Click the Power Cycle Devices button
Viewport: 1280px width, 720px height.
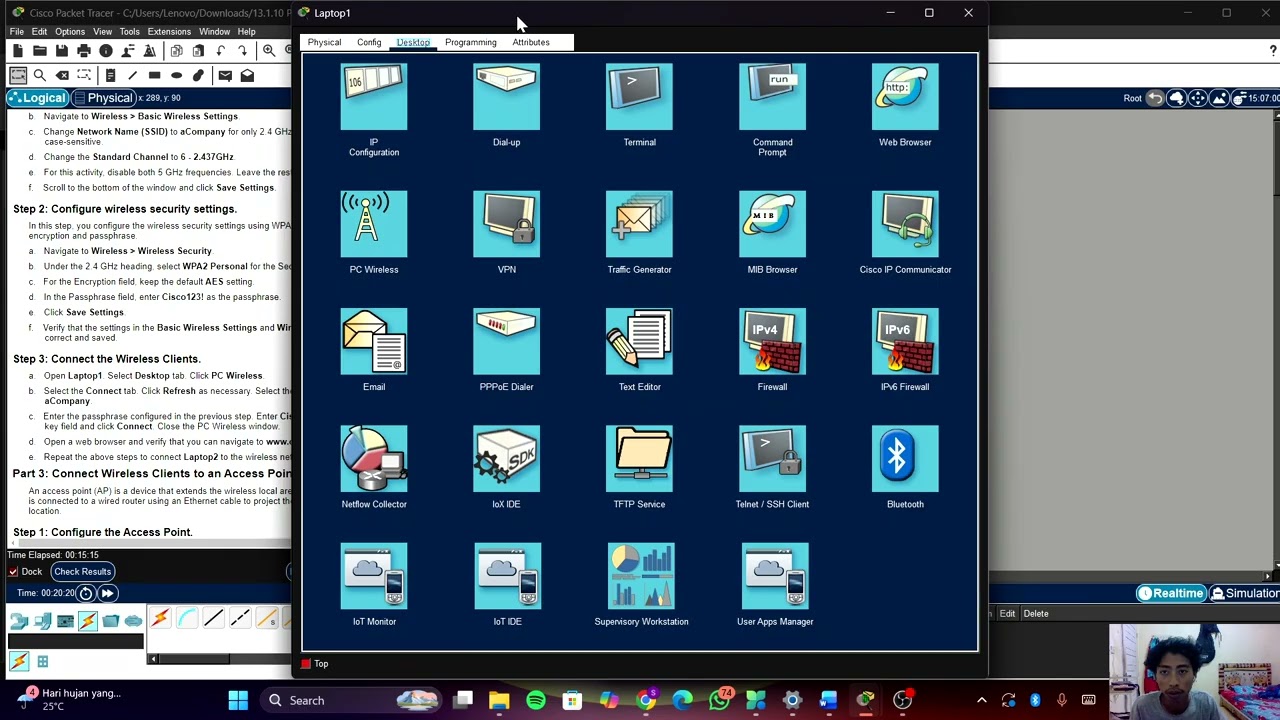pos(85,593)
